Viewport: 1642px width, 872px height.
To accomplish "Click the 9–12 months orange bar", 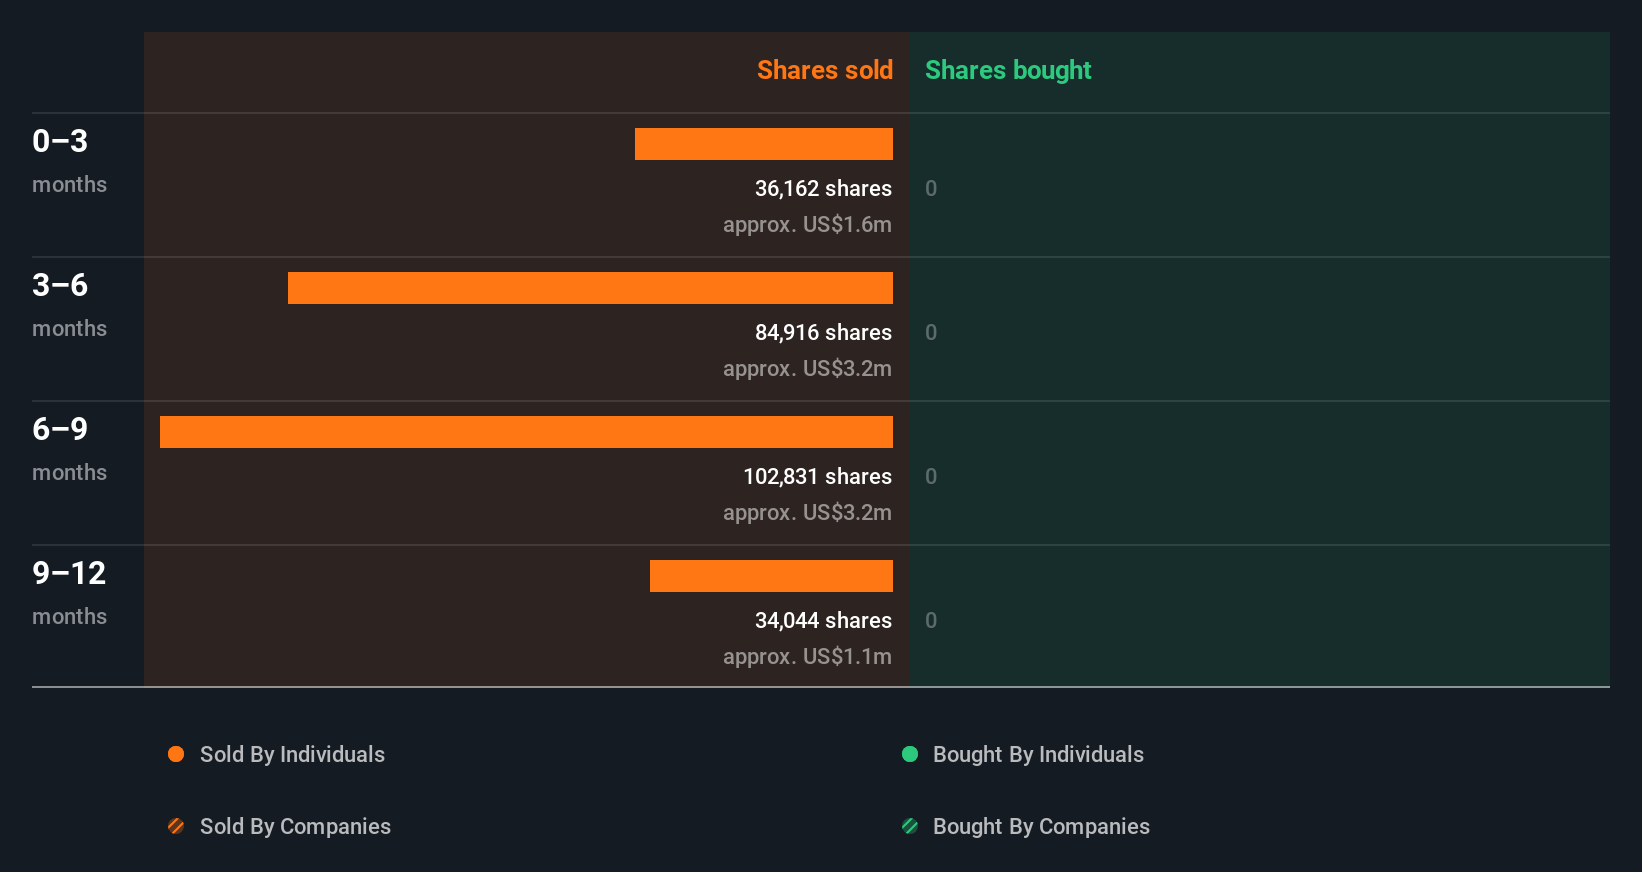I will pos(771,576).
